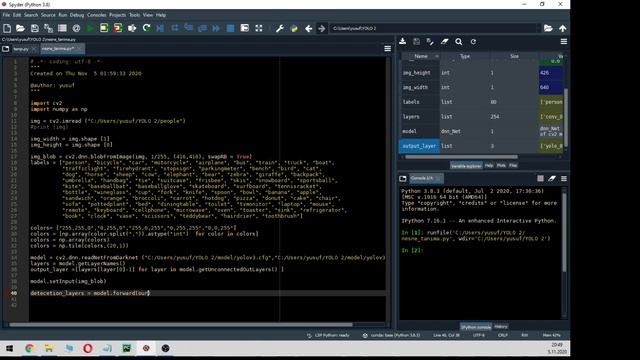Image resolution: width=640 pixels, height=360 pixels.
Task: Click the horizontal scrollbar of Variable Explorer
Action: [x=461, y=157]
